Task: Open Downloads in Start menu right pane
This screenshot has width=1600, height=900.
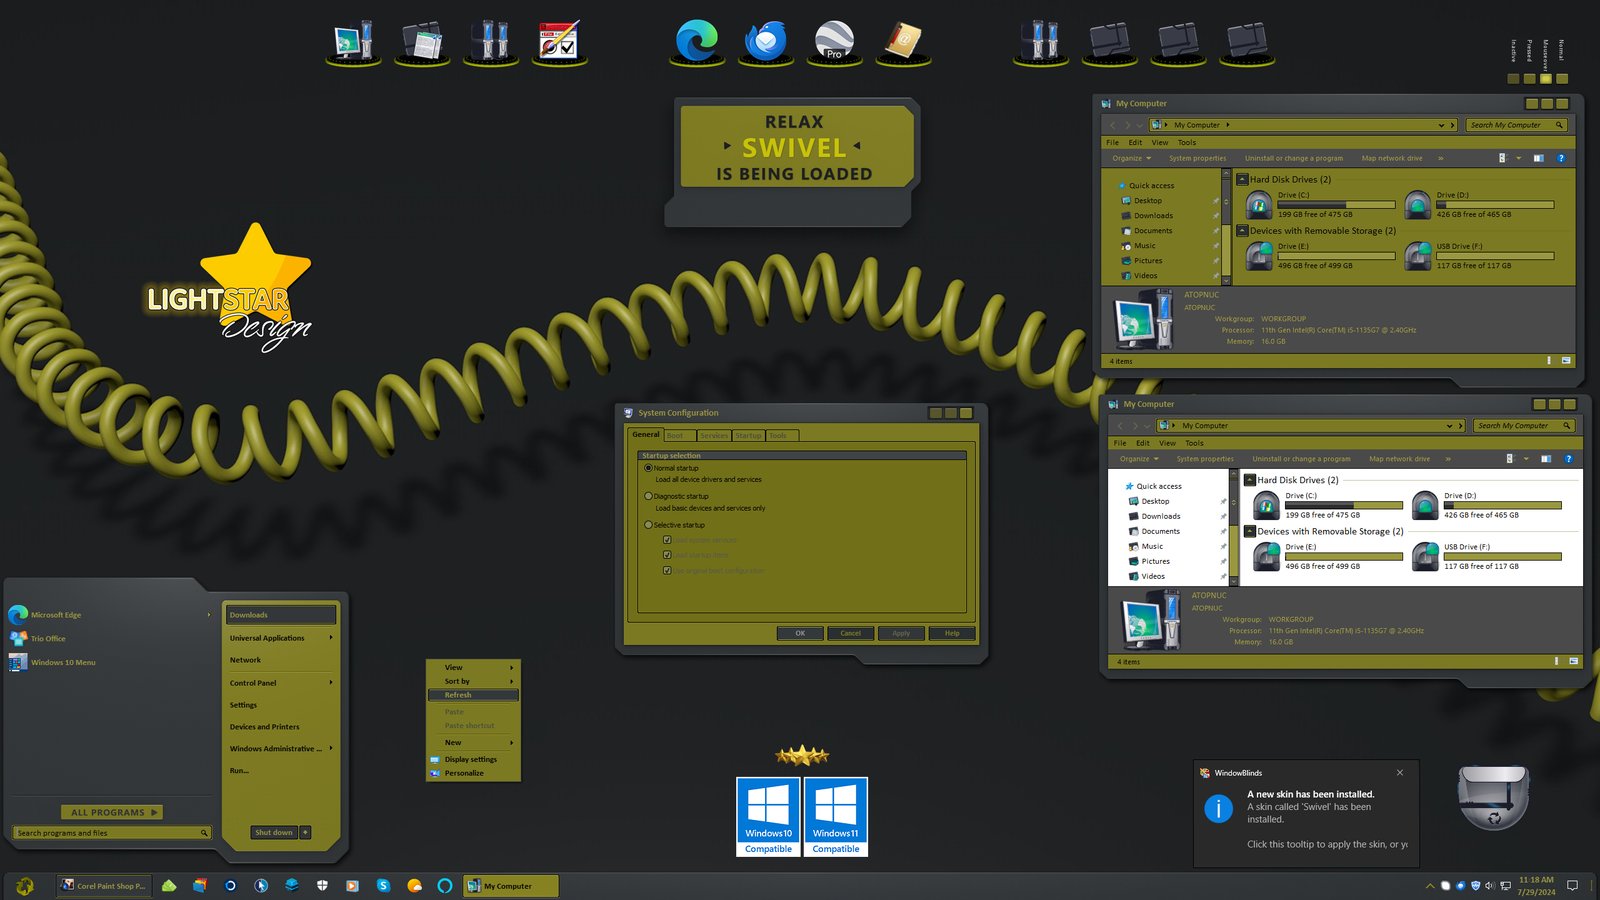Action: [x=281, y=614]
